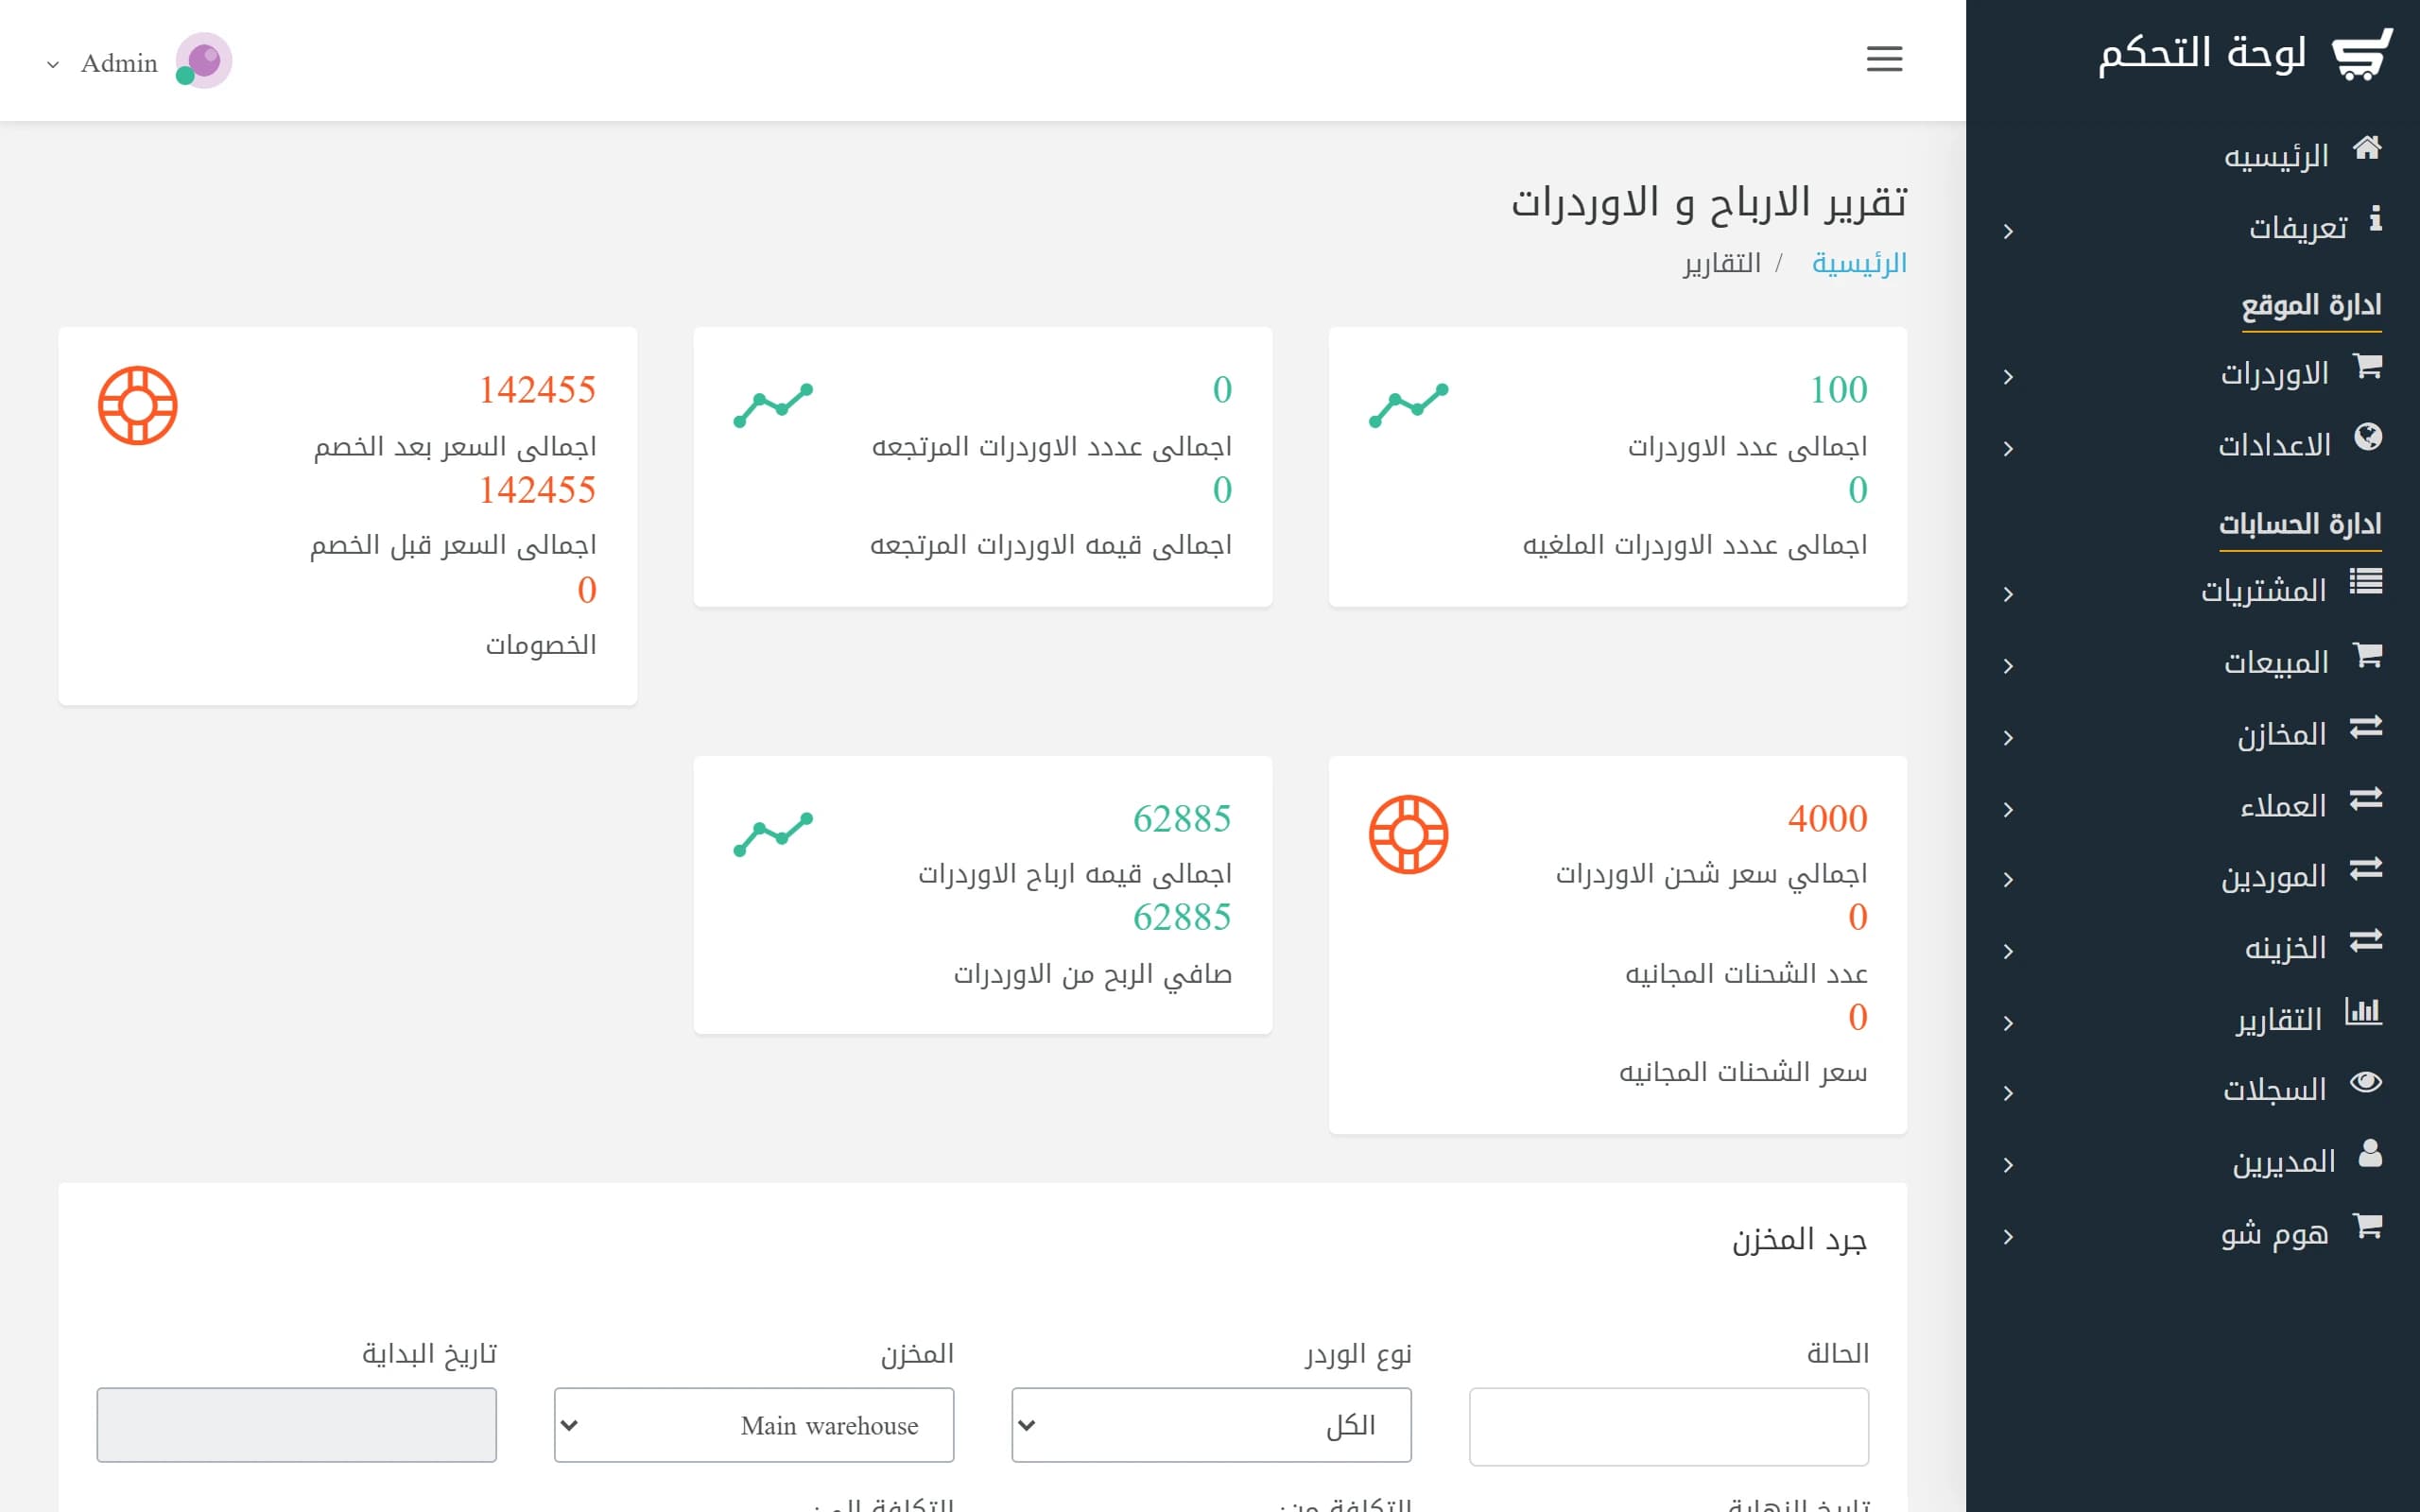Click the exchange icon beside العملاء
The width and height of the screenshot is (2420, 1512).
(x=2366, y=798)
